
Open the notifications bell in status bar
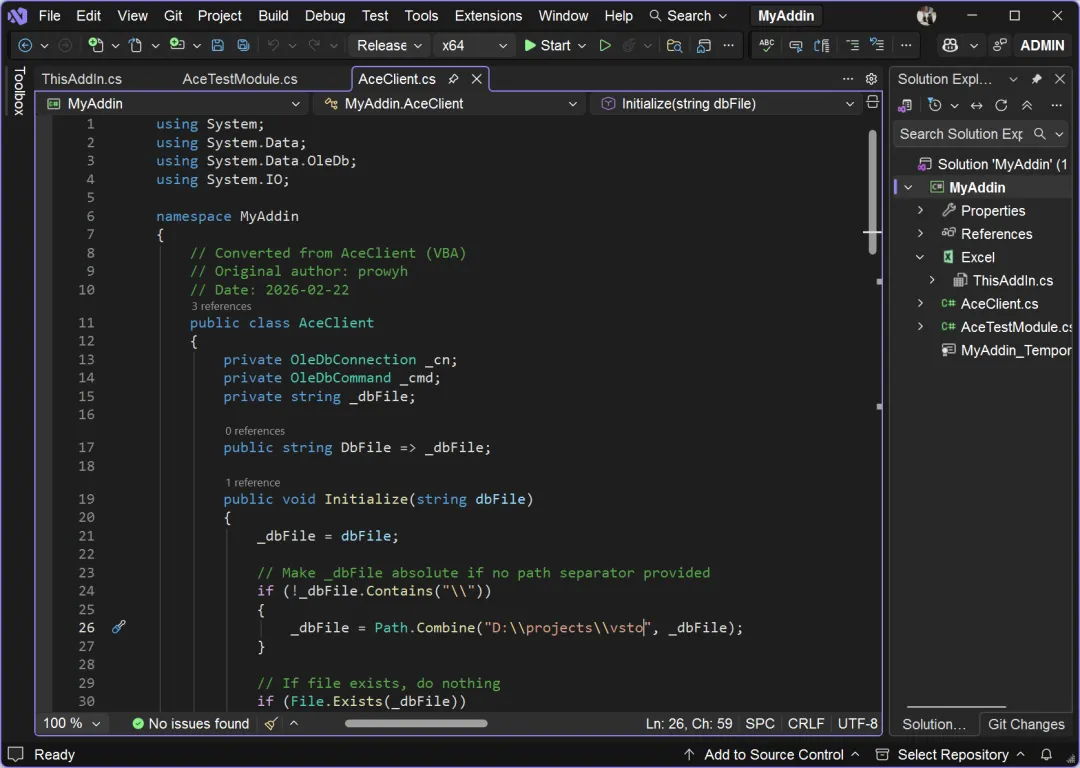pos(1046,754)
